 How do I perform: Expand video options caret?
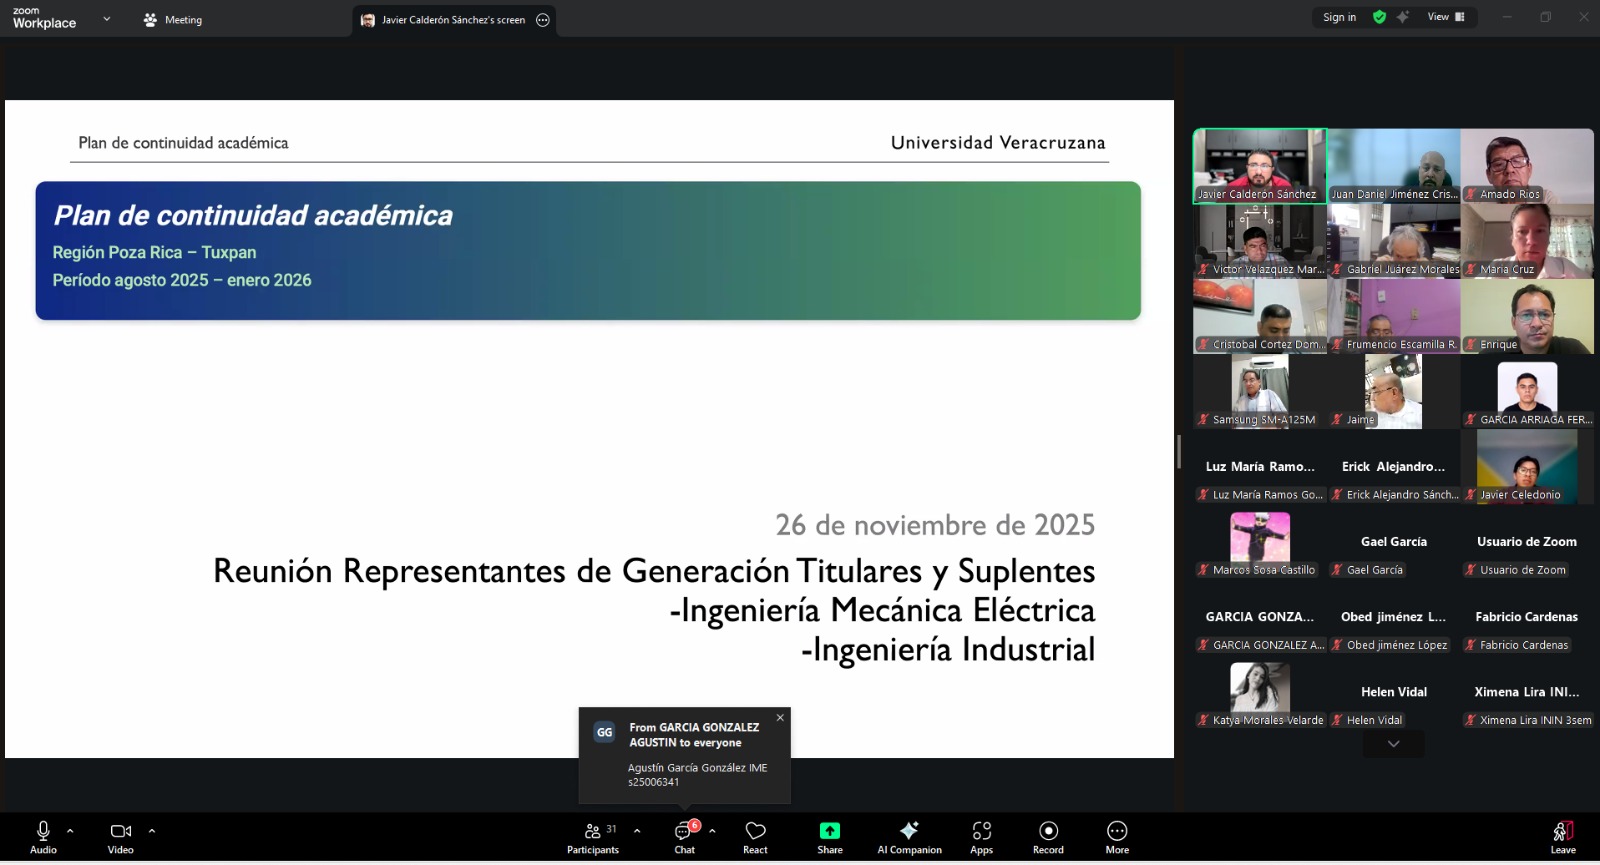[152, 830]
